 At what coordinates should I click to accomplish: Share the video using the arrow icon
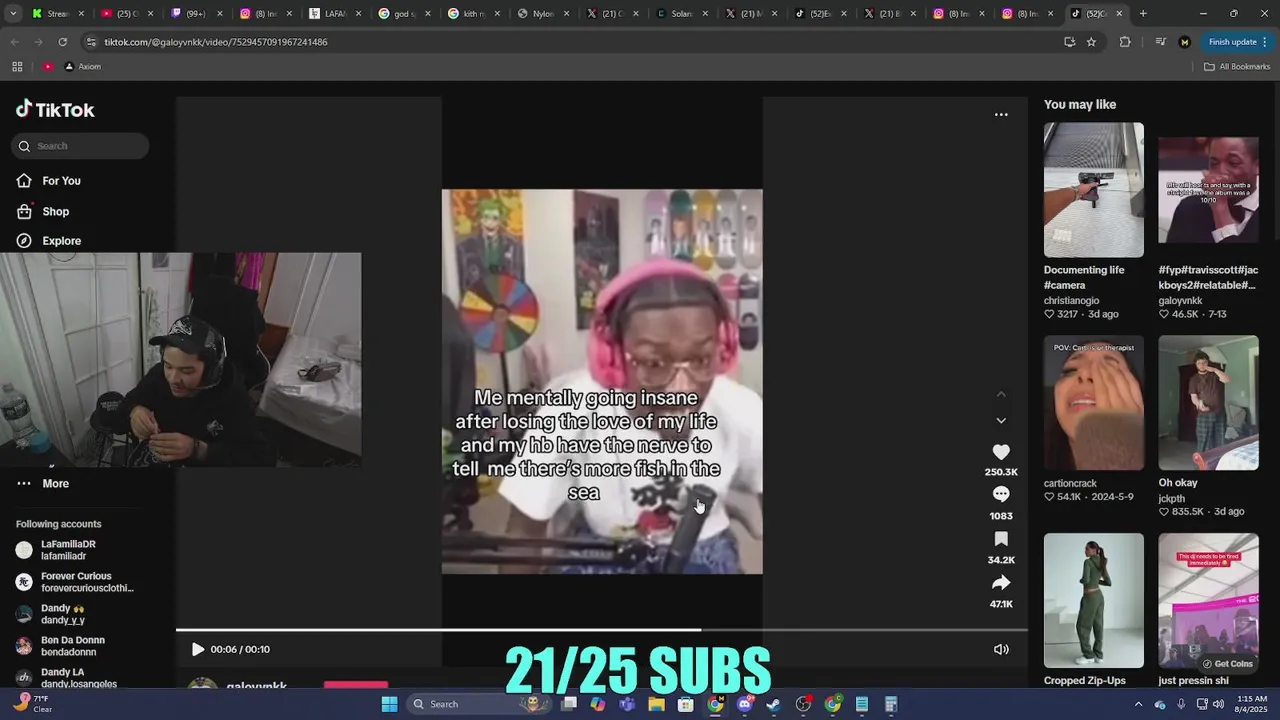(1001, 583)
